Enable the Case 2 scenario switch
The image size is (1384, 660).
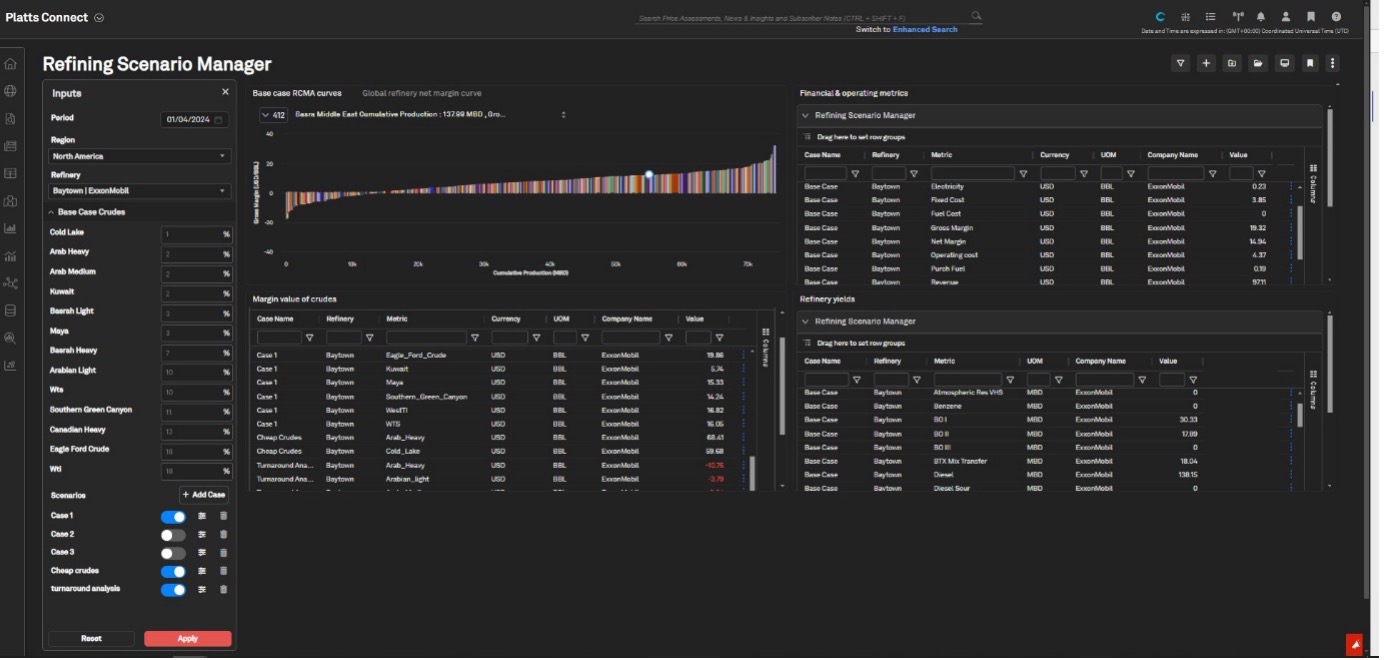pyautogui.click(x=173, y=535)
